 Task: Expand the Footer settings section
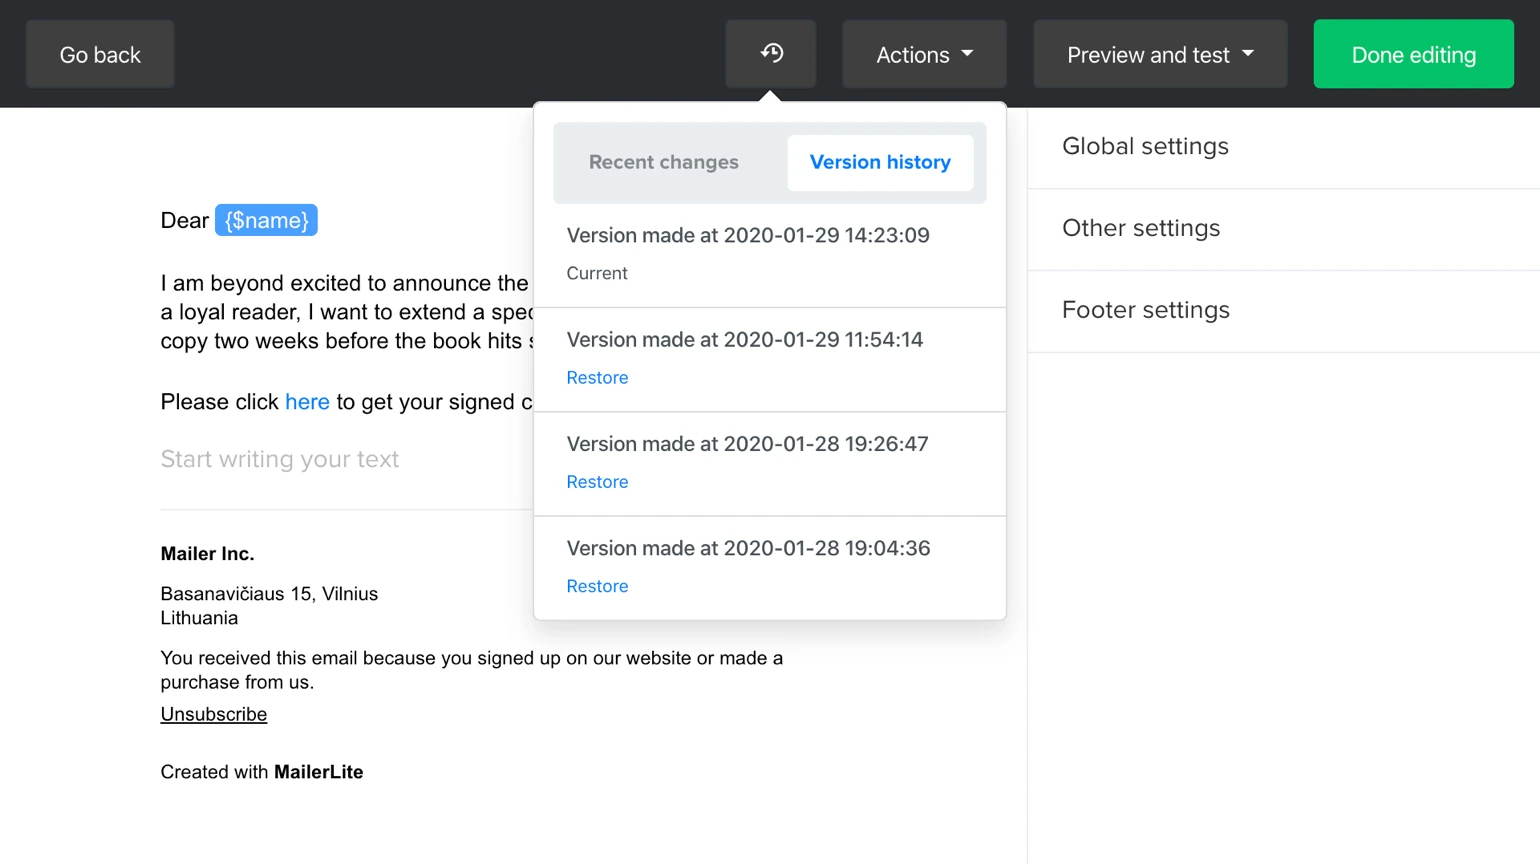pos(1145,310)
